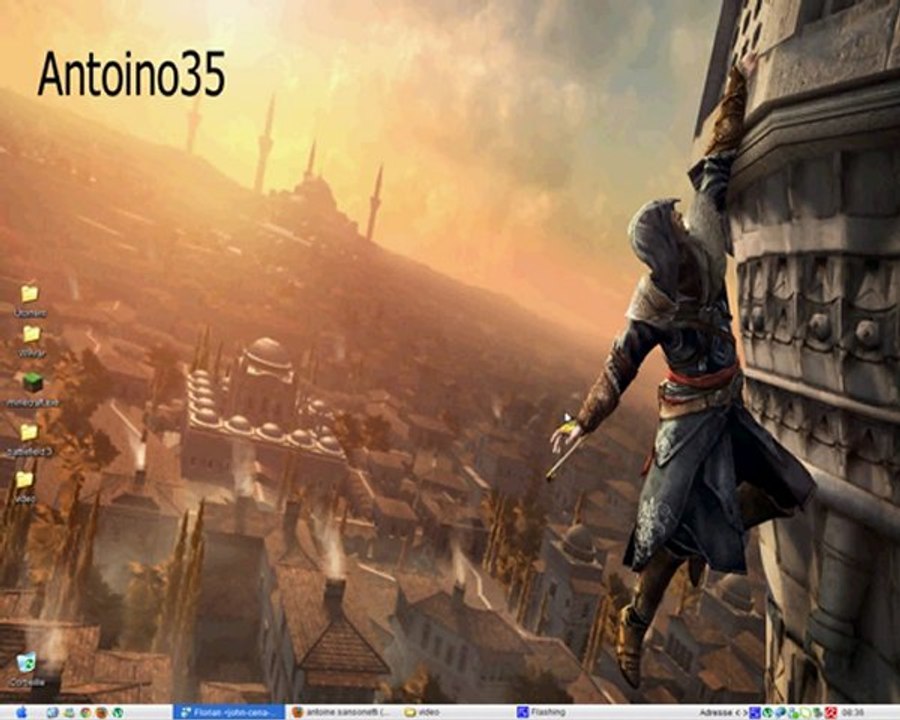Viewport: 900px width, 720px height.
Task: Switch to antoine sansonetti Firefox window
Action: tap(342, 713)
